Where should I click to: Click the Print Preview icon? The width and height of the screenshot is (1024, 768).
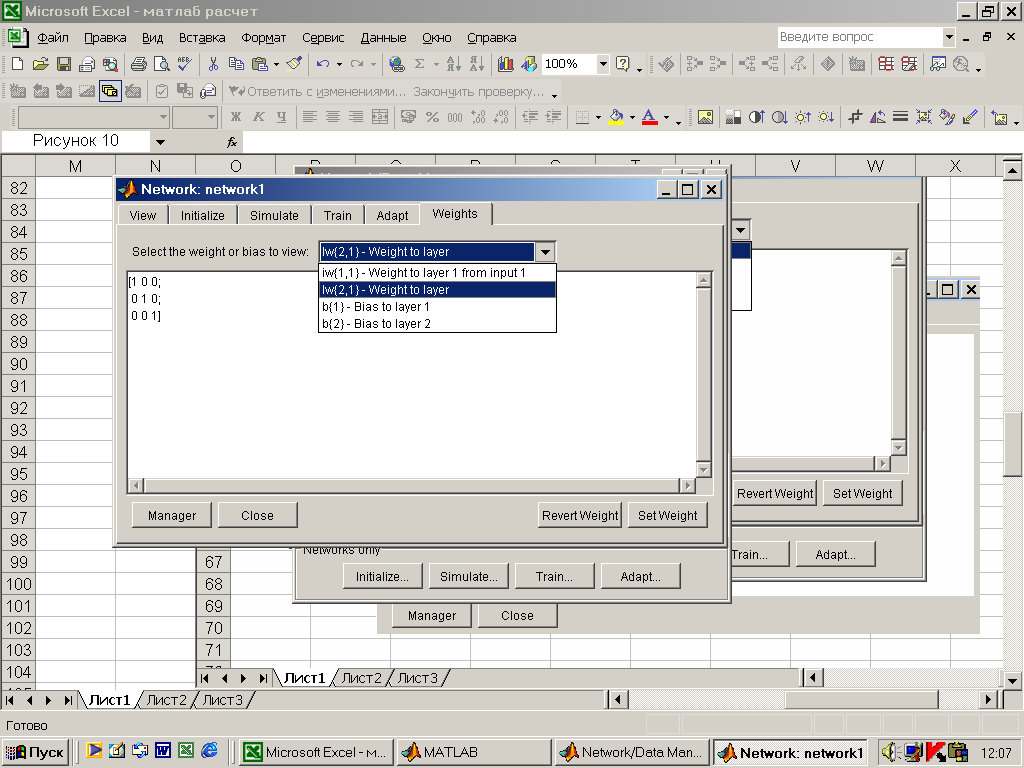coord(161,63)
